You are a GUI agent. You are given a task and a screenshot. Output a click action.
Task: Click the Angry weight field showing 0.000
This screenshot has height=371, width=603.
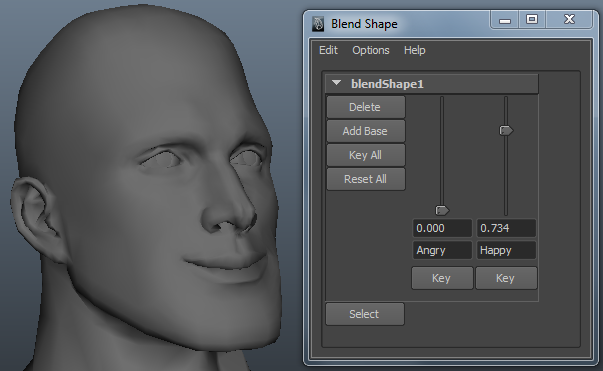[x=442, y=228]
